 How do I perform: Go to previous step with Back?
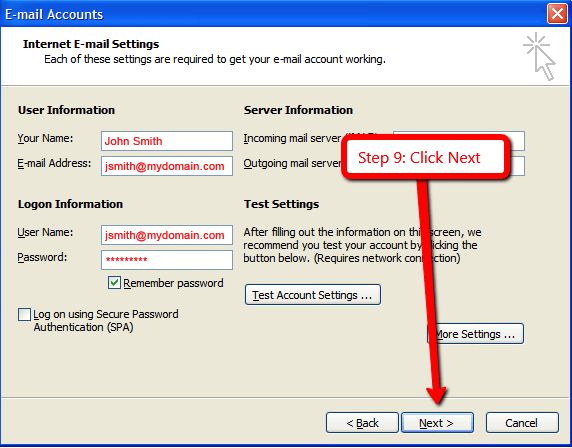tap(362, 423)
